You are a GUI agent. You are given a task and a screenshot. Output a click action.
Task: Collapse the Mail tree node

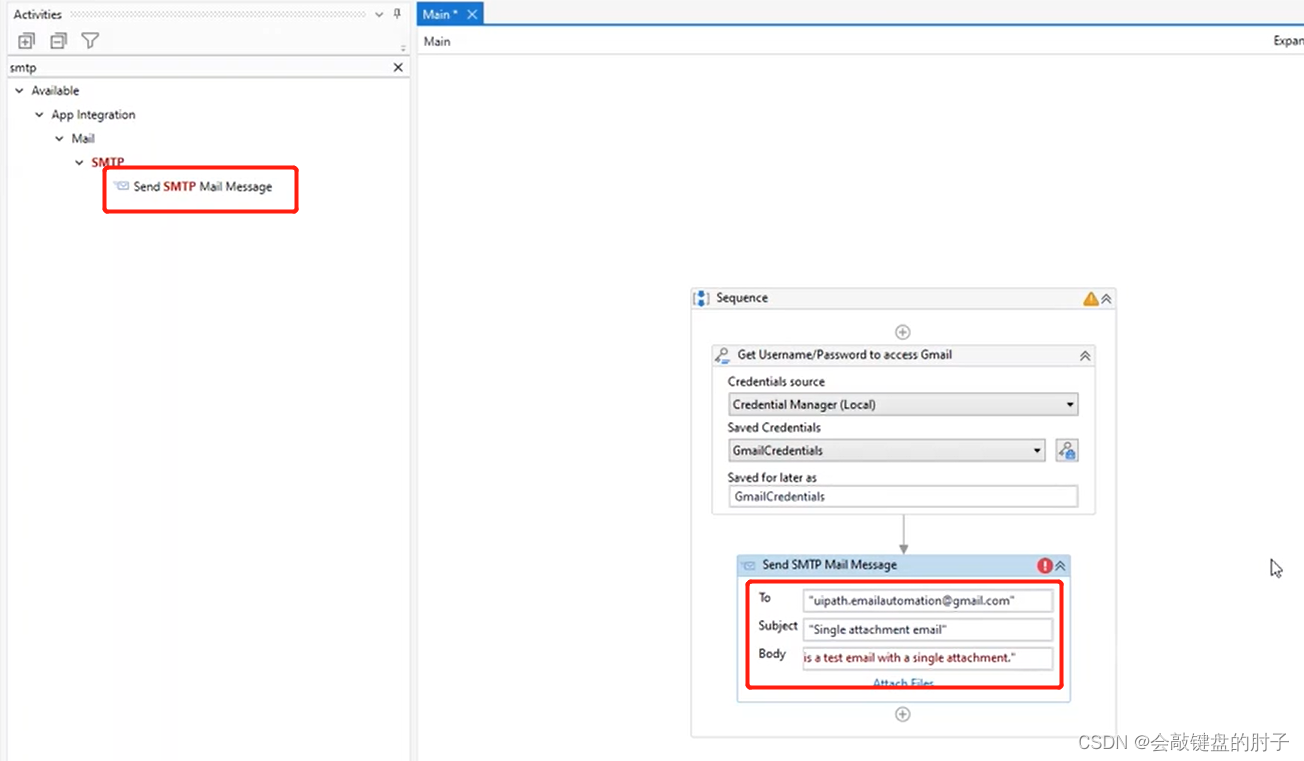coord(59,139)
